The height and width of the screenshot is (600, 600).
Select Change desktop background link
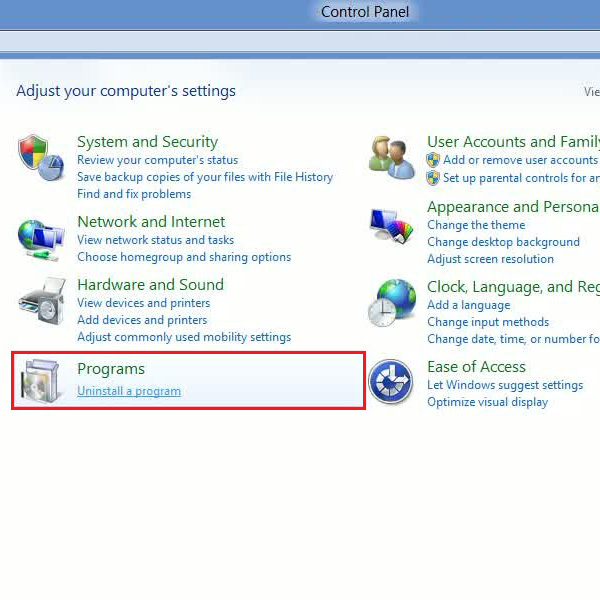(503, 242)
